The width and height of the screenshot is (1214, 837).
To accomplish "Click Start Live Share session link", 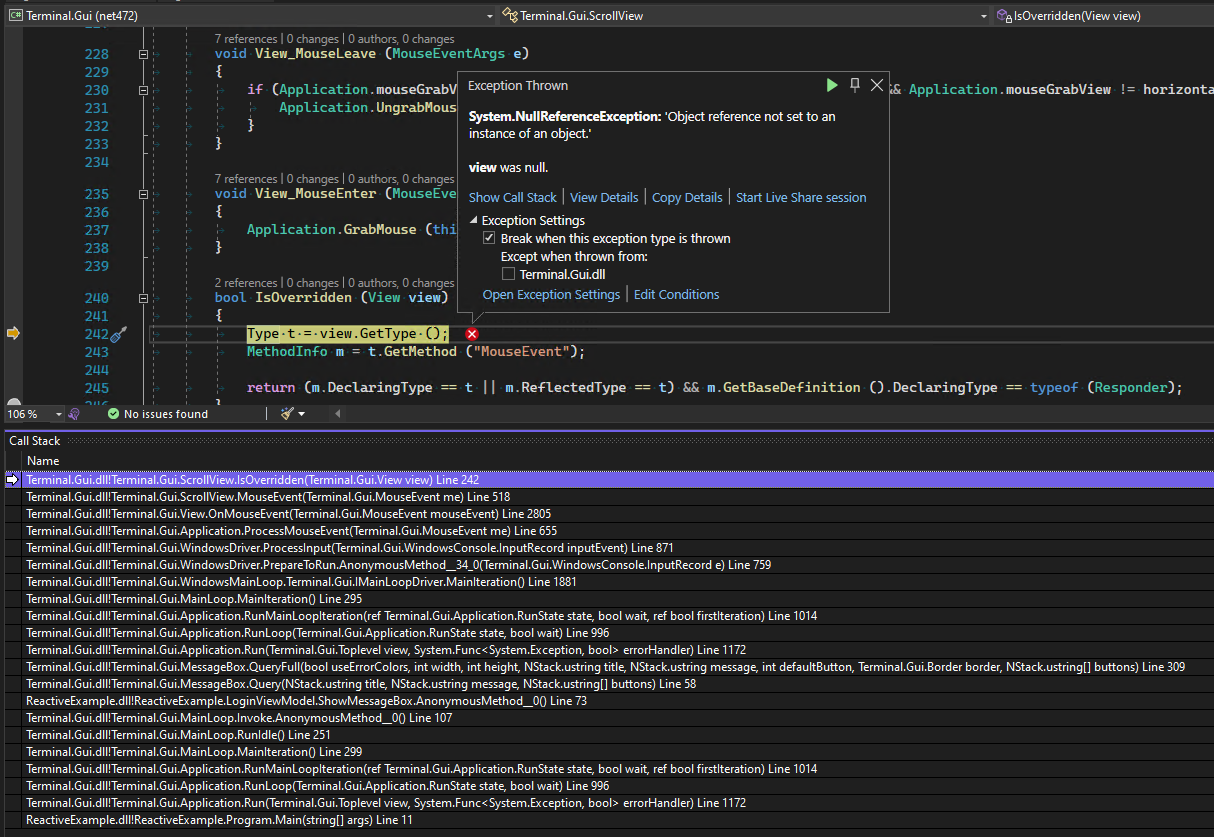I will 801,198.
